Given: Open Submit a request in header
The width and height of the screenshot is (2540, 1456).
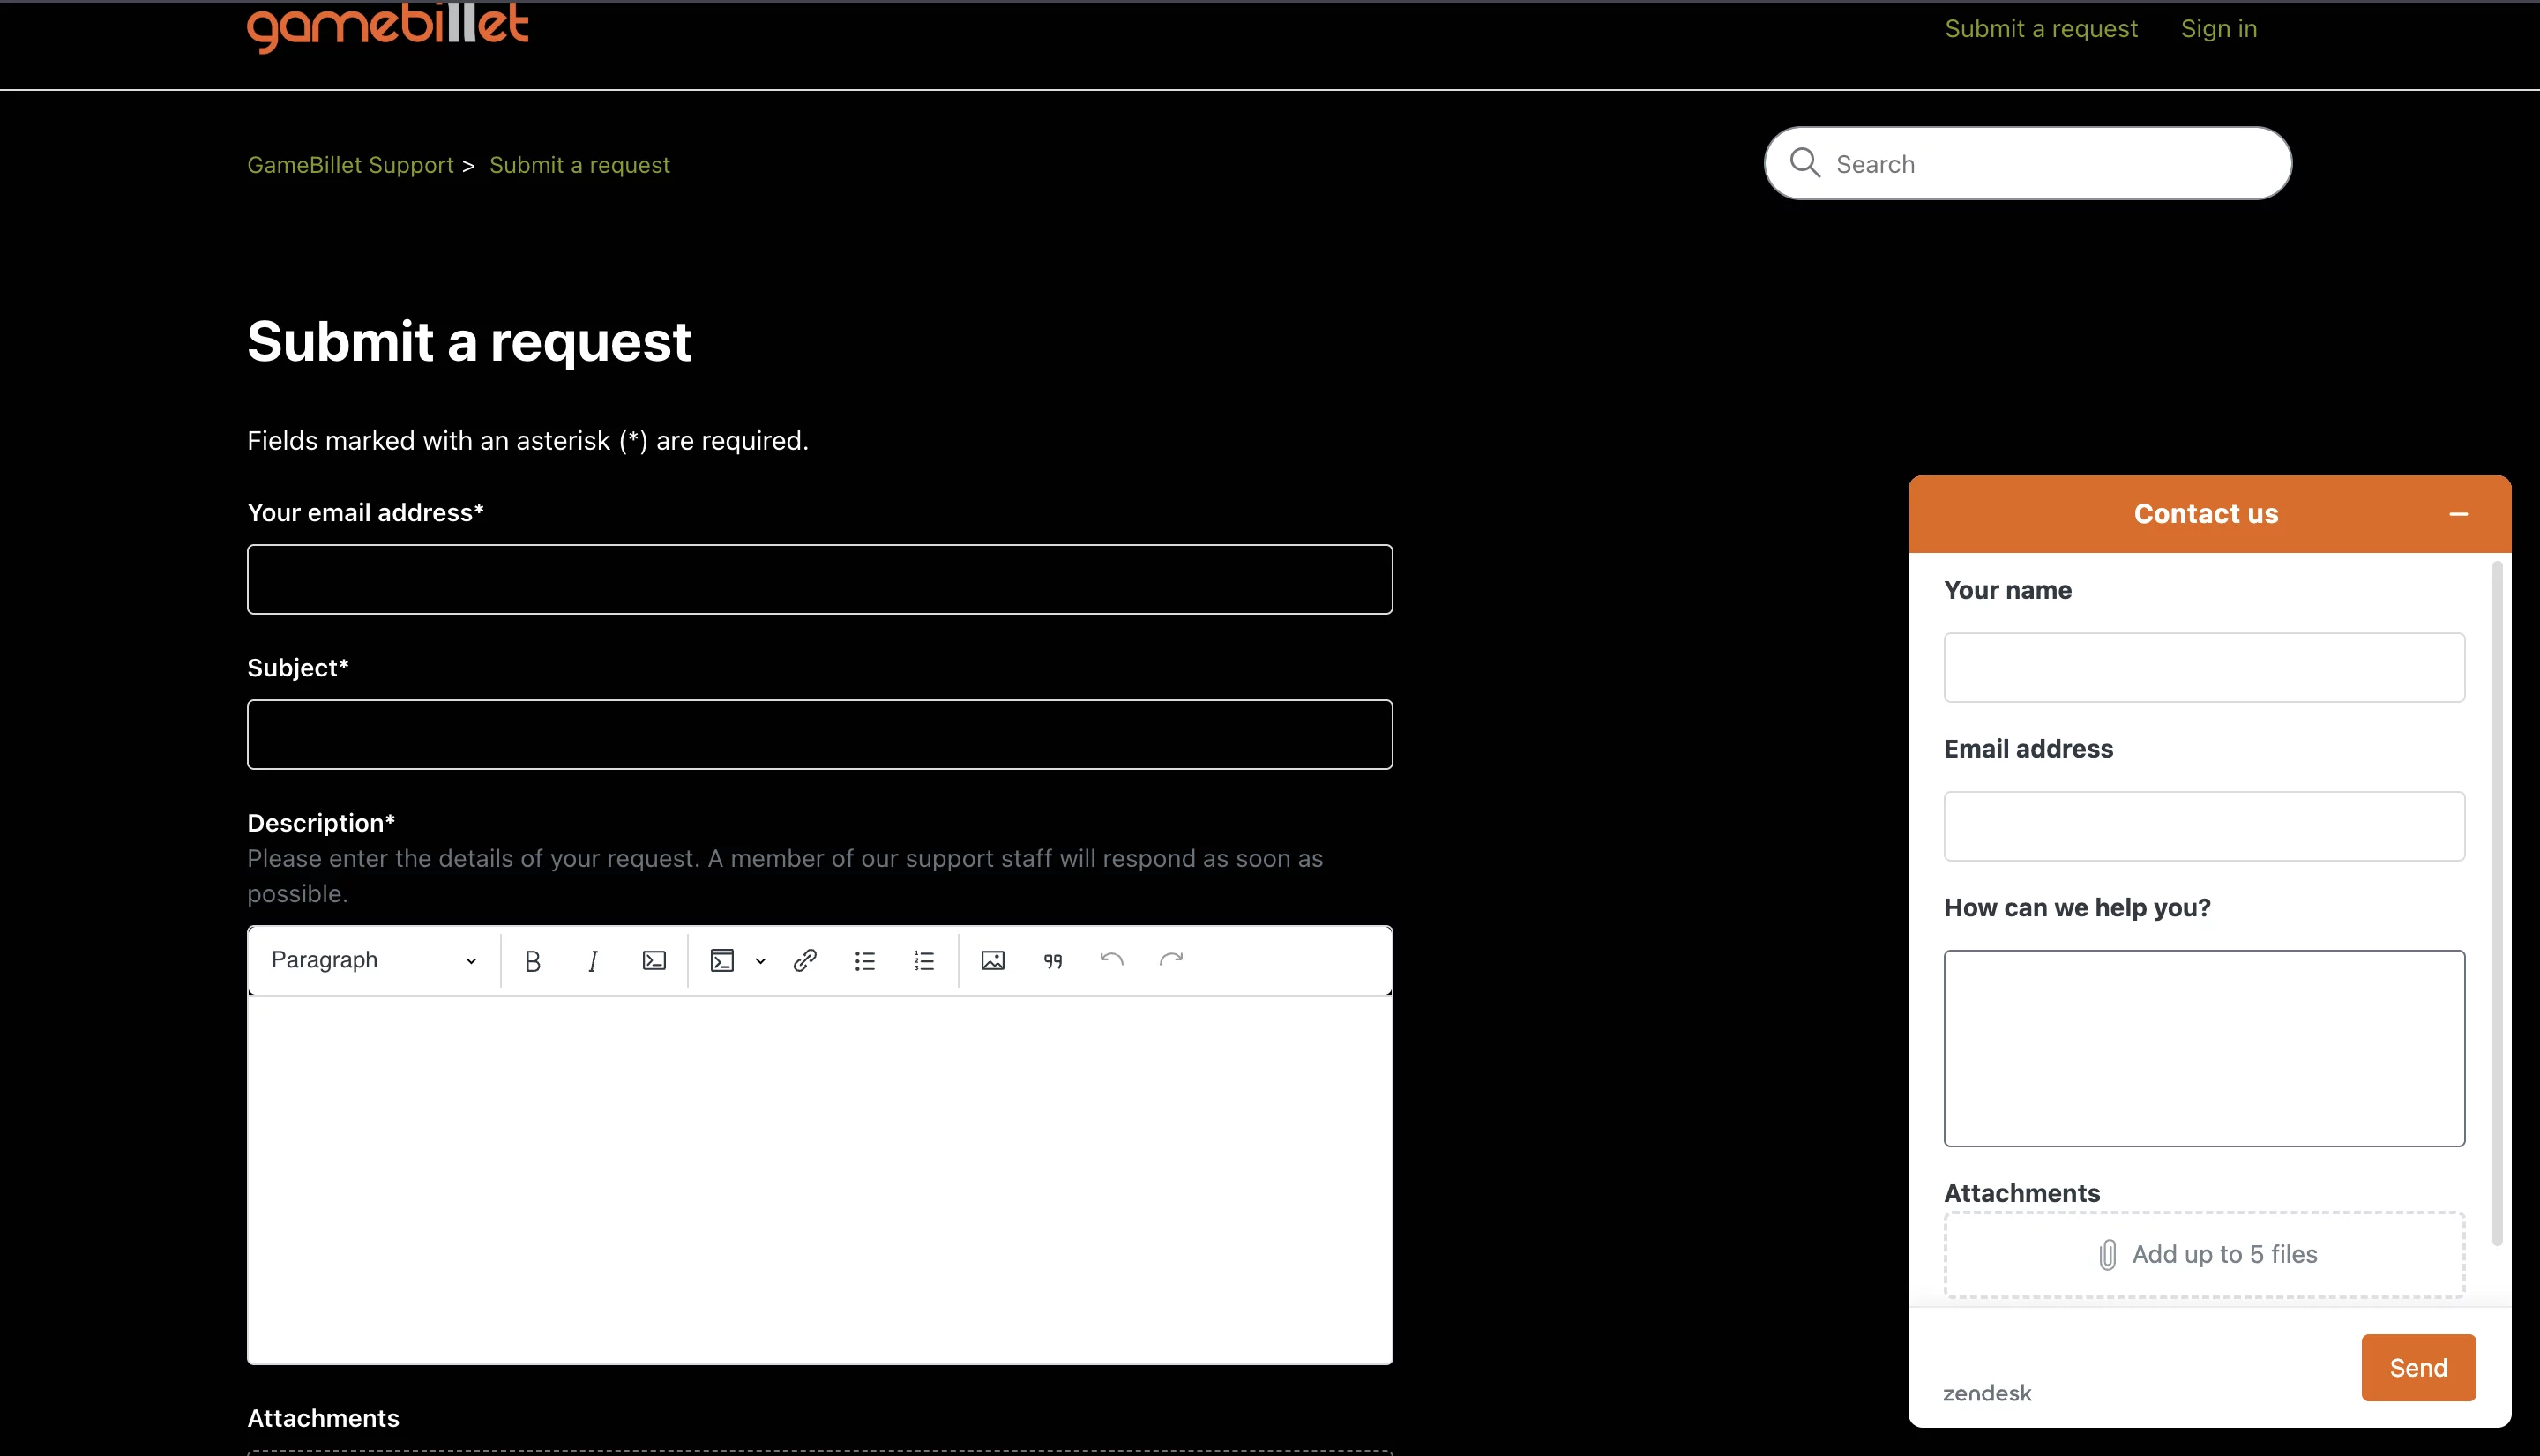Looking at the screenshot, I should [x=2040, y=29].
